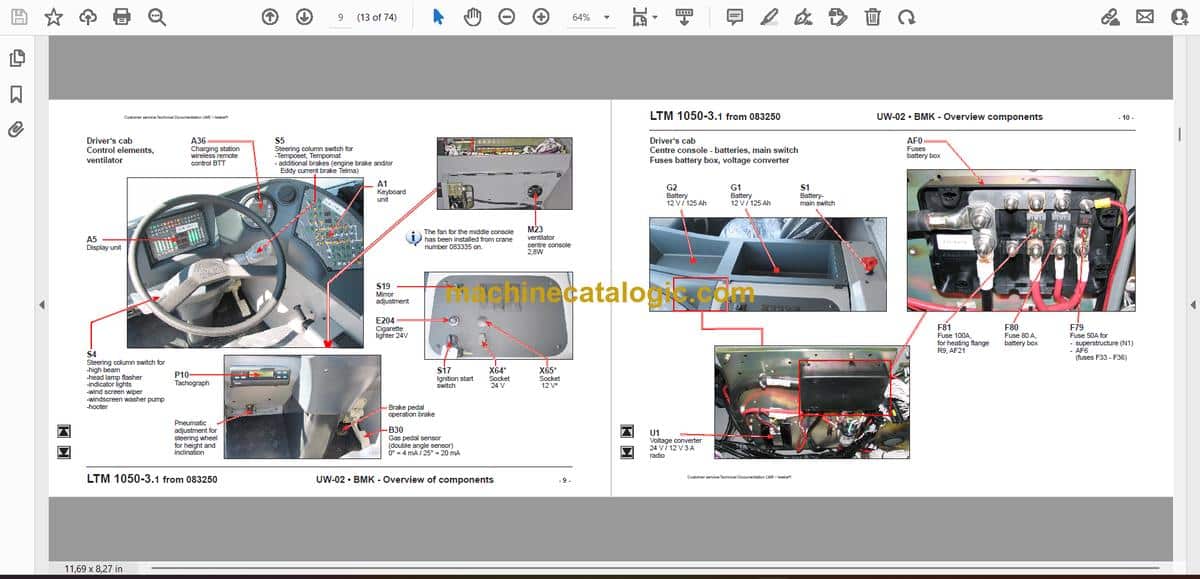This screenshot has height=579, width=1200.
Task: Go to the previous page with the up arrow
Action: coord(270,17)
